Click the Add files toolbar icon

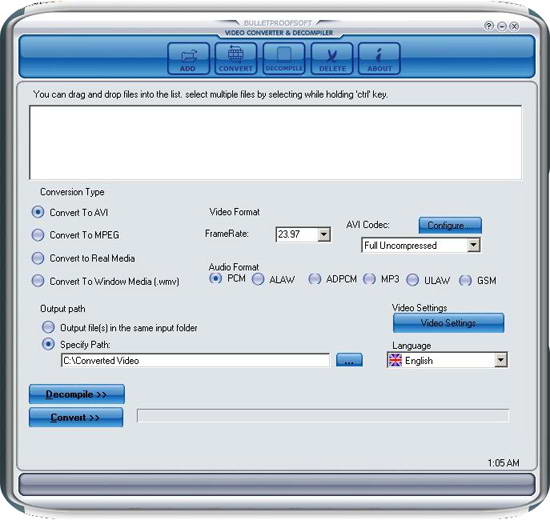(x=189, y=58)
